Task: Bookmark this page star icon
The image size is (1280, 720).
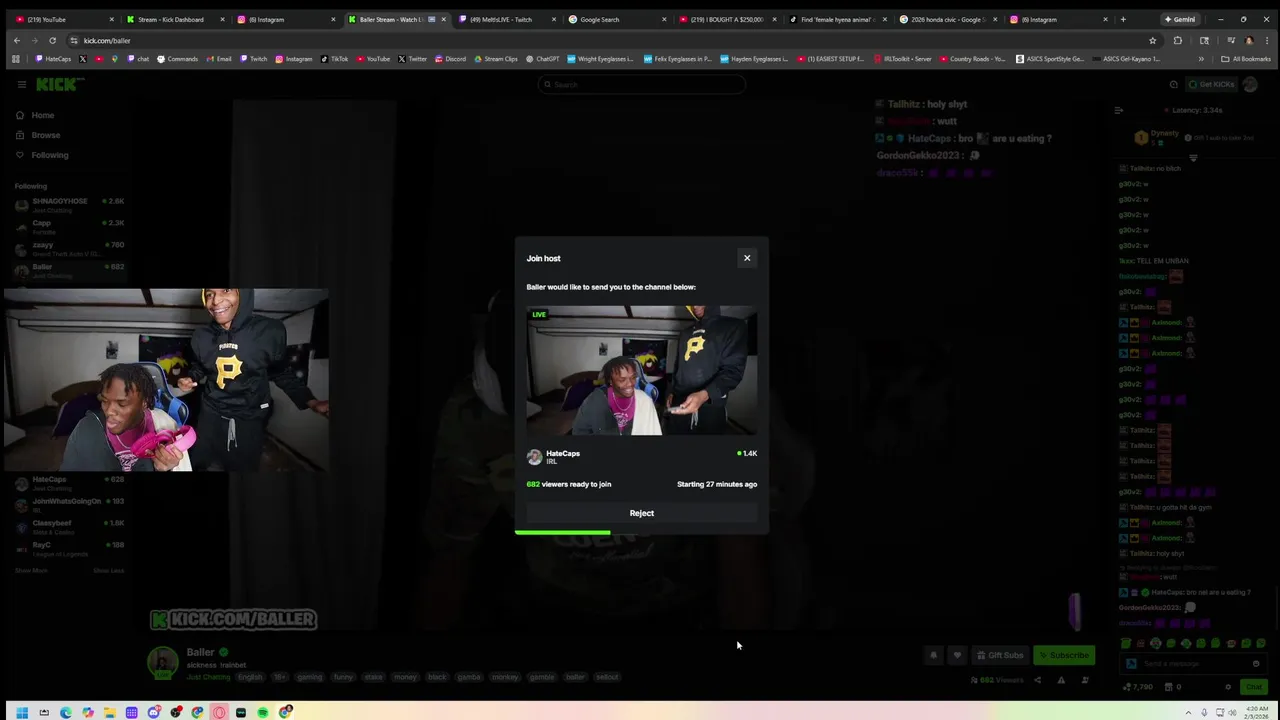Action: pyautogui.click(x=1152, y=40)
